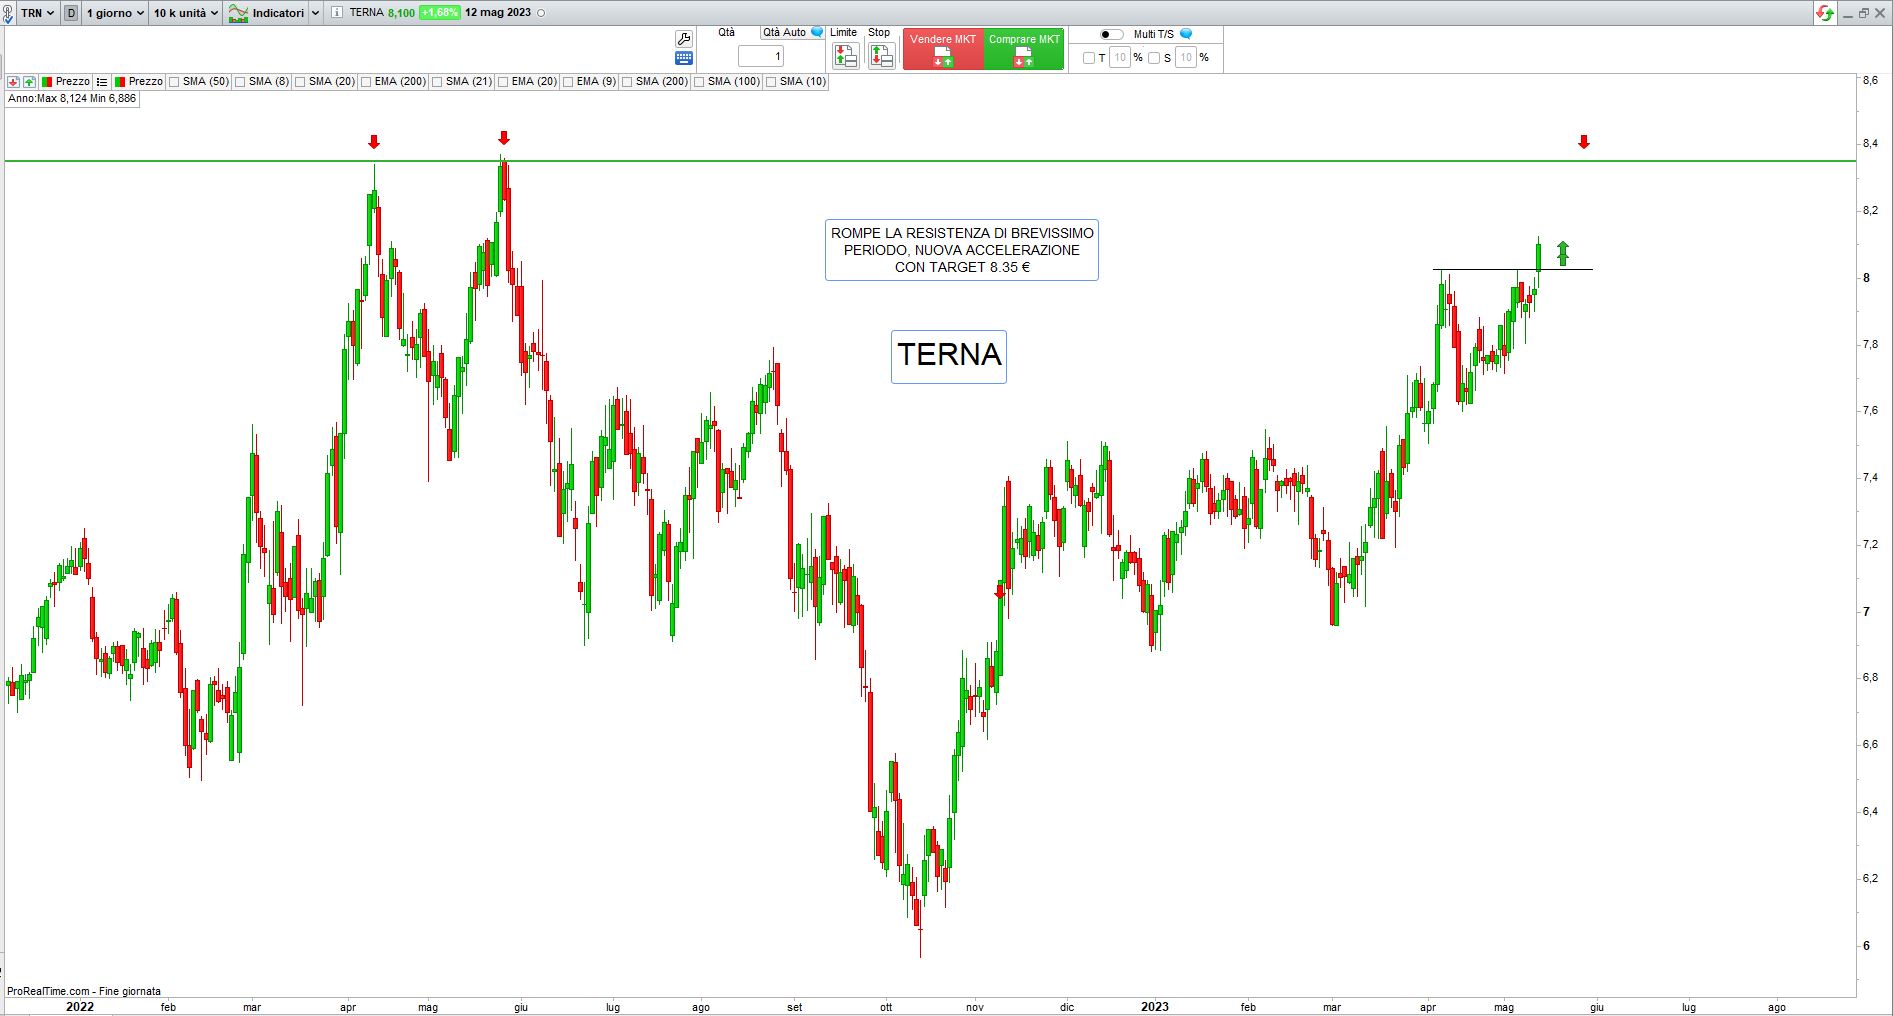
Task: Click the help bubble next to Qtà Auto
Action: pos(817,32)
